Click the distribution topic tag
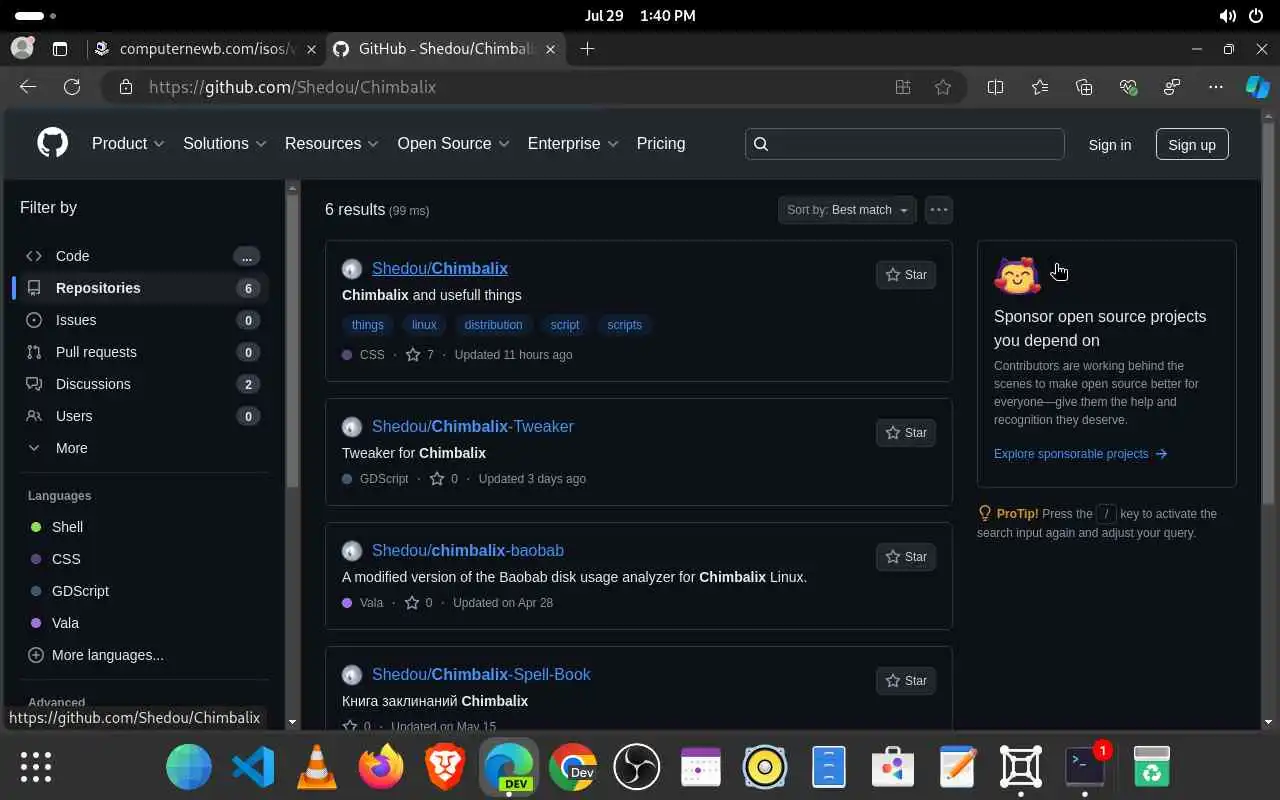The image size is (1280, 800). point(493,325)
